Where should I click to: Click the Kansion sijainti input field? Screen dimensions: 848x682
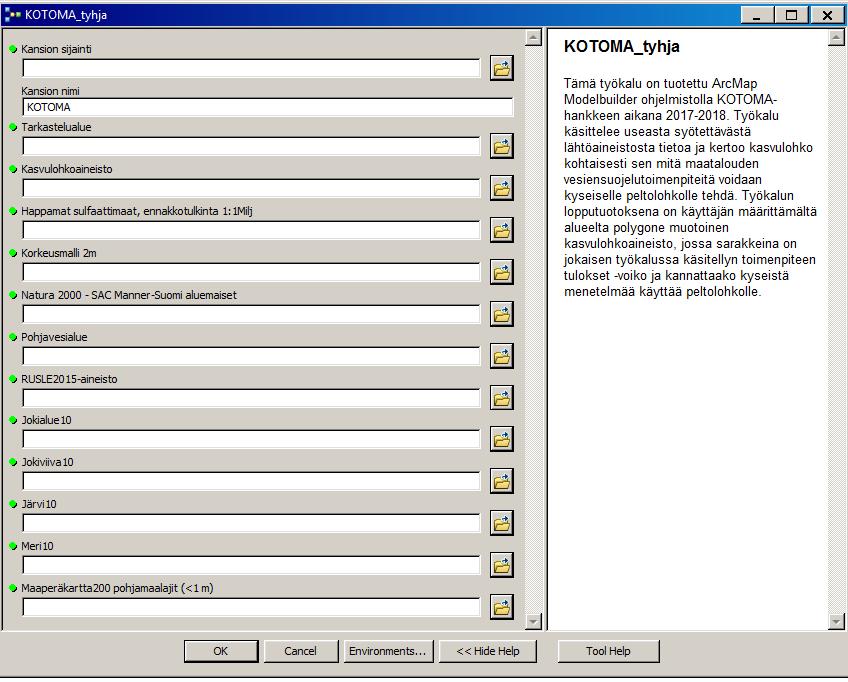pyautogui.click(x=251, y=68)
